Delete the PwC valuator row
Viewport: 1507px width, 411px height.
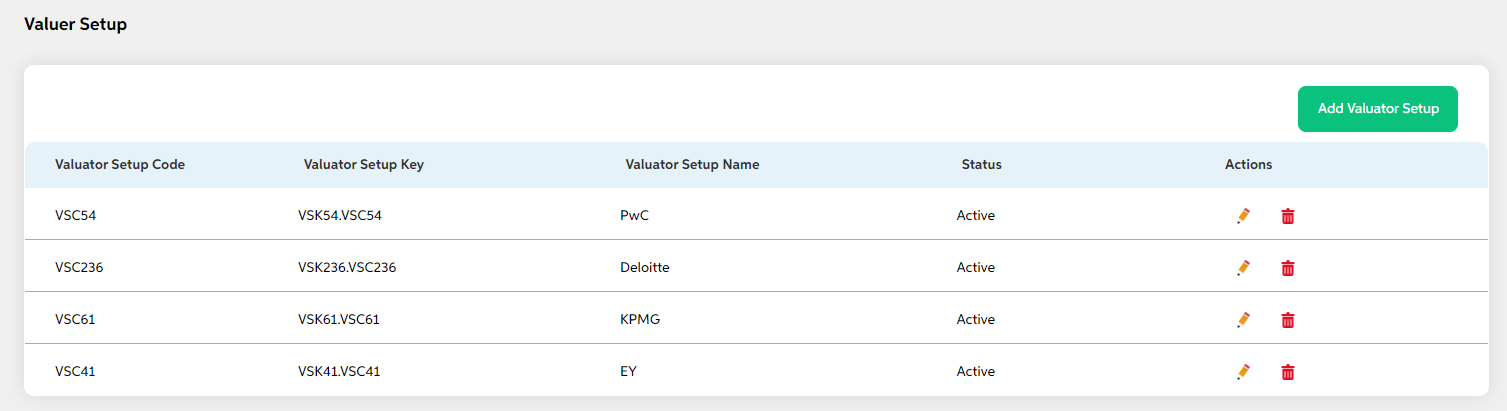[x=1288, y=215]
